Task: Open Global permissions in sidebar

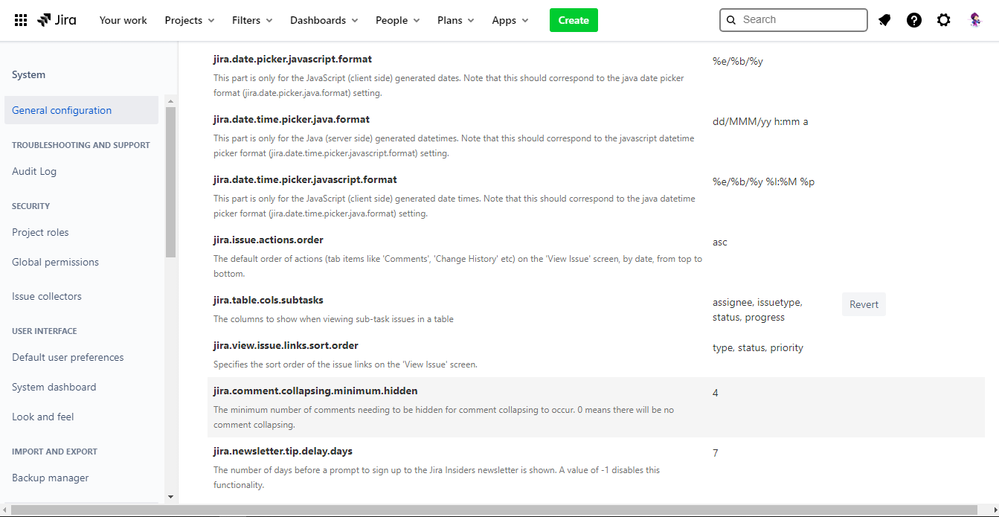Action: (55, 262)
